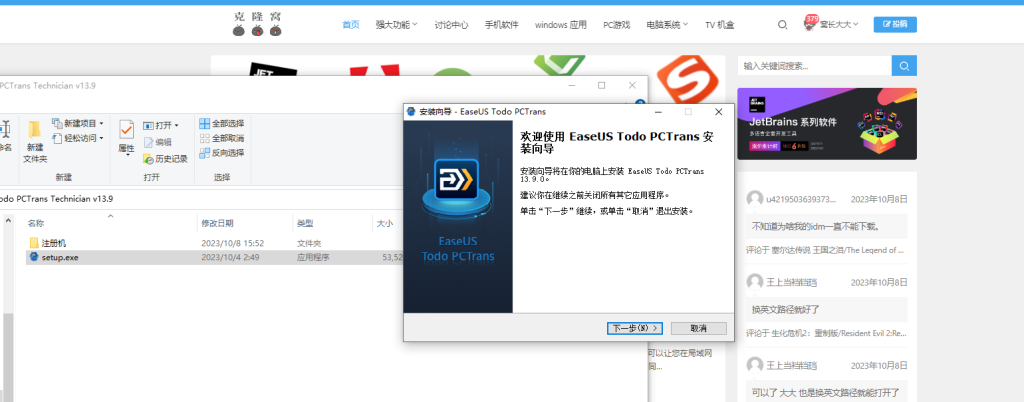Click the 应用程序 type cell for setup.exe

pos(313,257)
